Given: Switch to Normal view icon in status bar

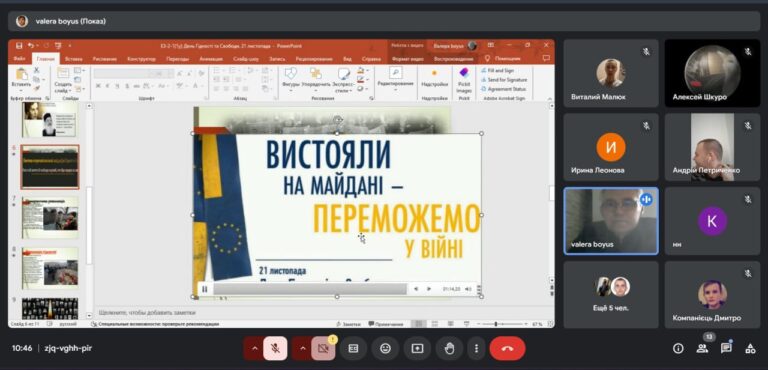Looking at the screenshot, I should pos(418,324).
